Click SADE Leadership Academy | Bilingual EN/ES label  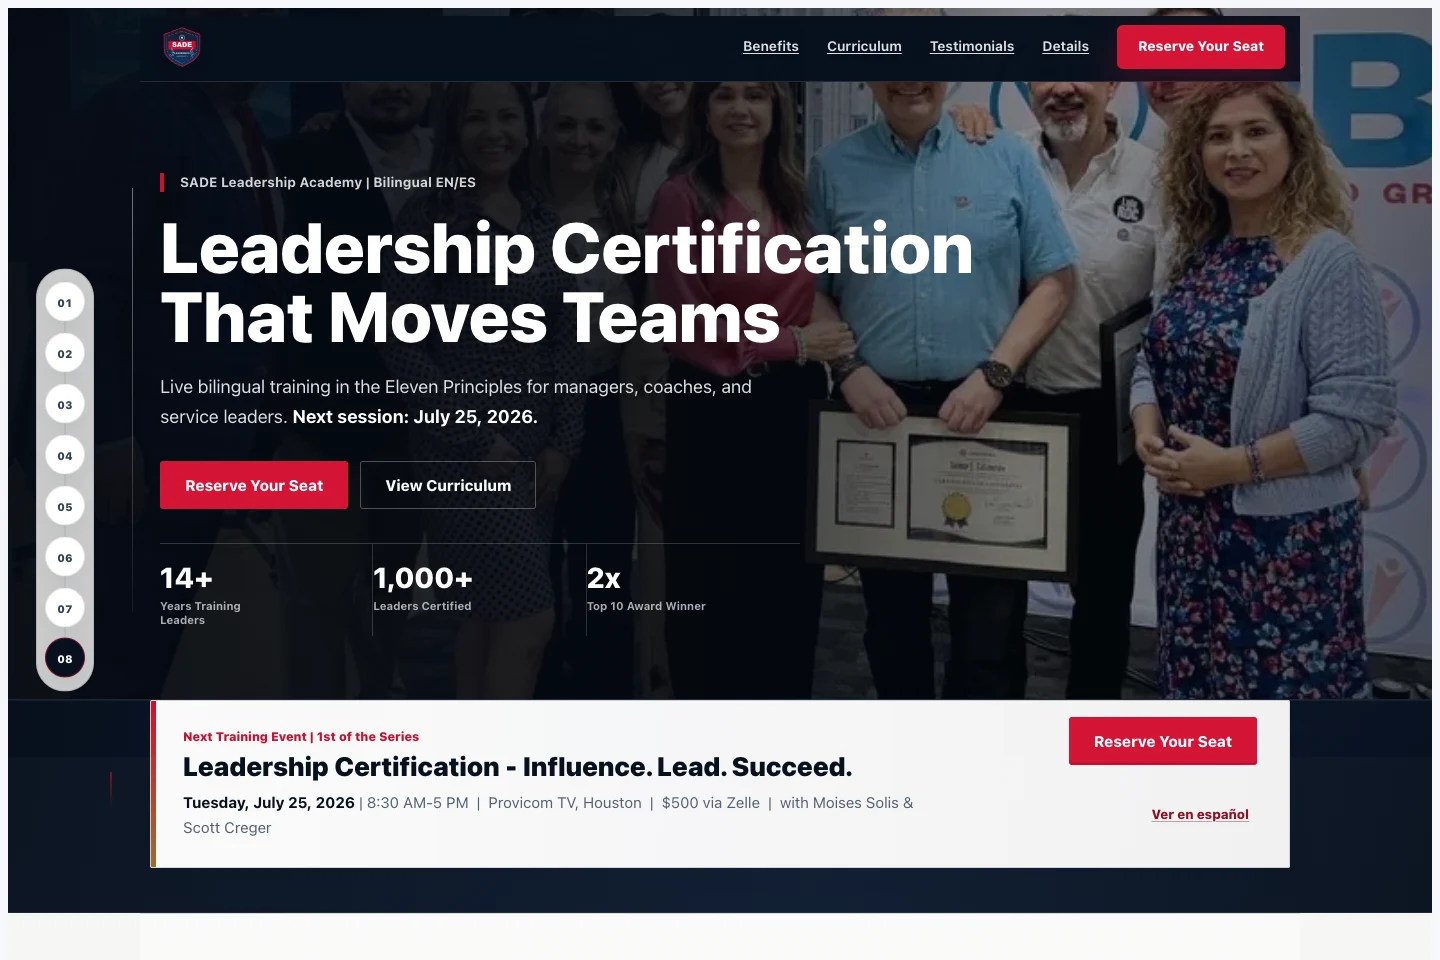[x=328, y=182]
